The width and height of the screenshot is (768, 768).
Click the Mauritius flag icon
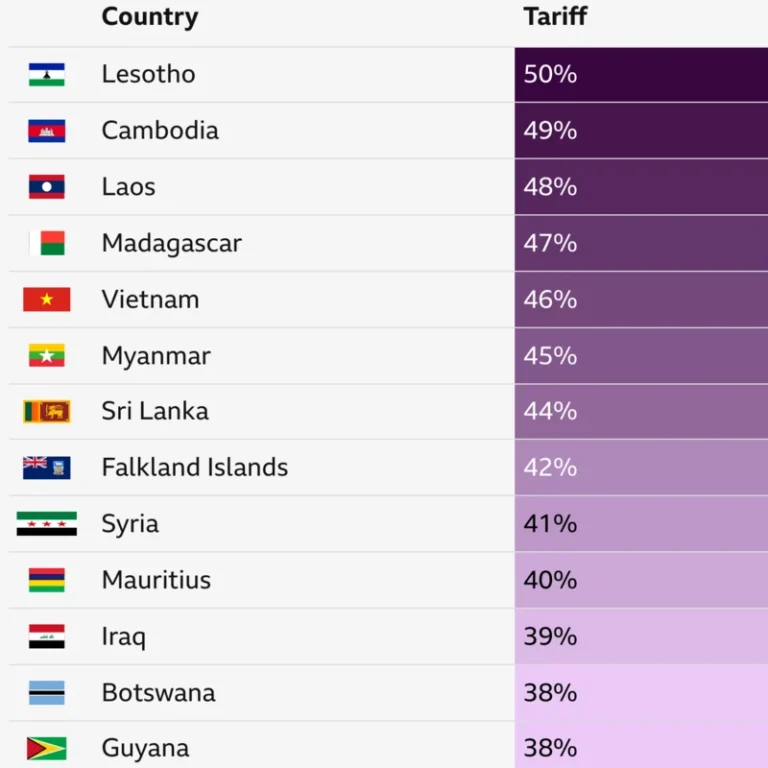pyautogui.click(x=47, y=580)
